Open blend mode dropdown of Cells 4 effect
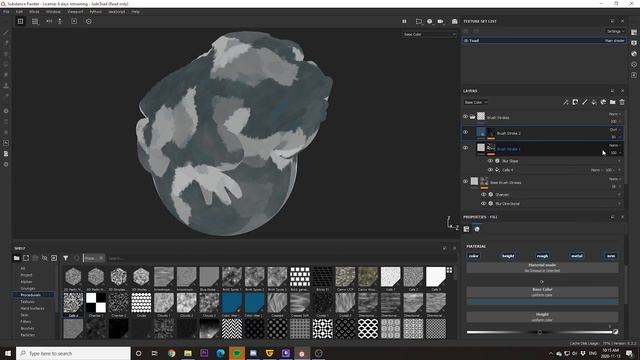This screenshot has width=640, height=360. point(596,170)
